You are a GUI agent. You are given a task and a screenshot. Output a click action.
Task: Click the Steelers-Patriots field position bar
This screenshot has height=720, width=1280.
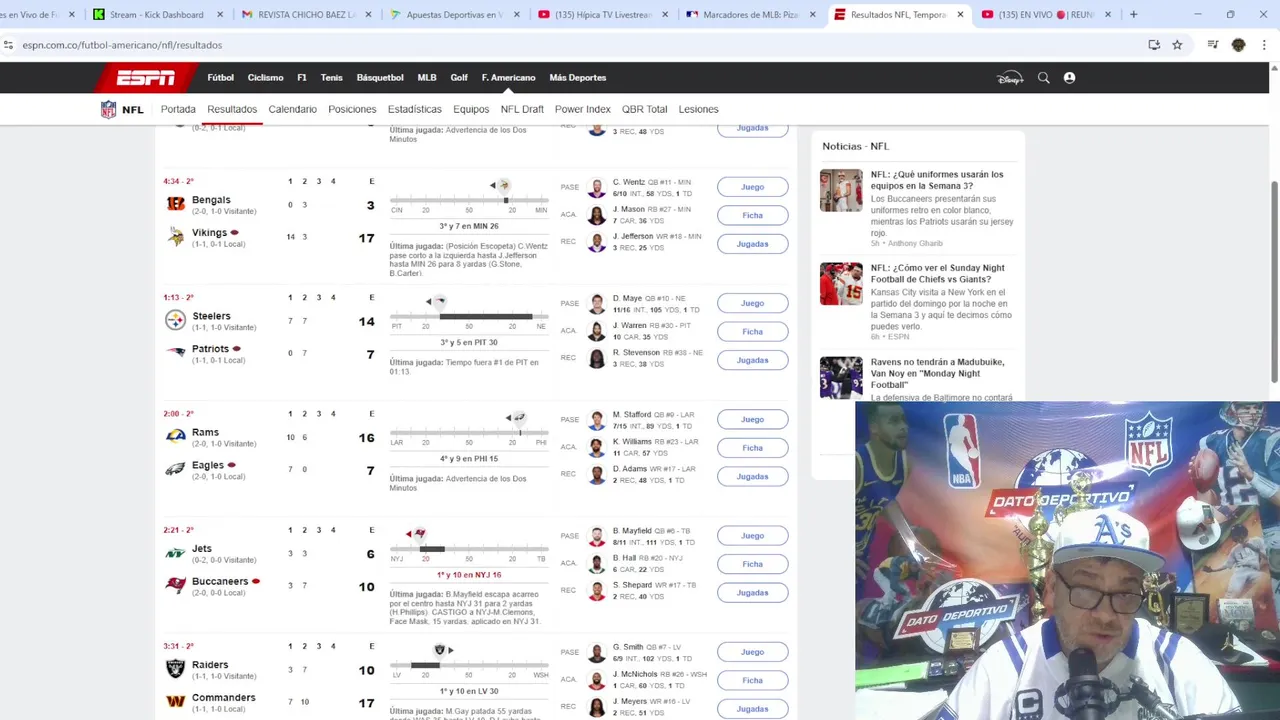[x=469, y=316]
